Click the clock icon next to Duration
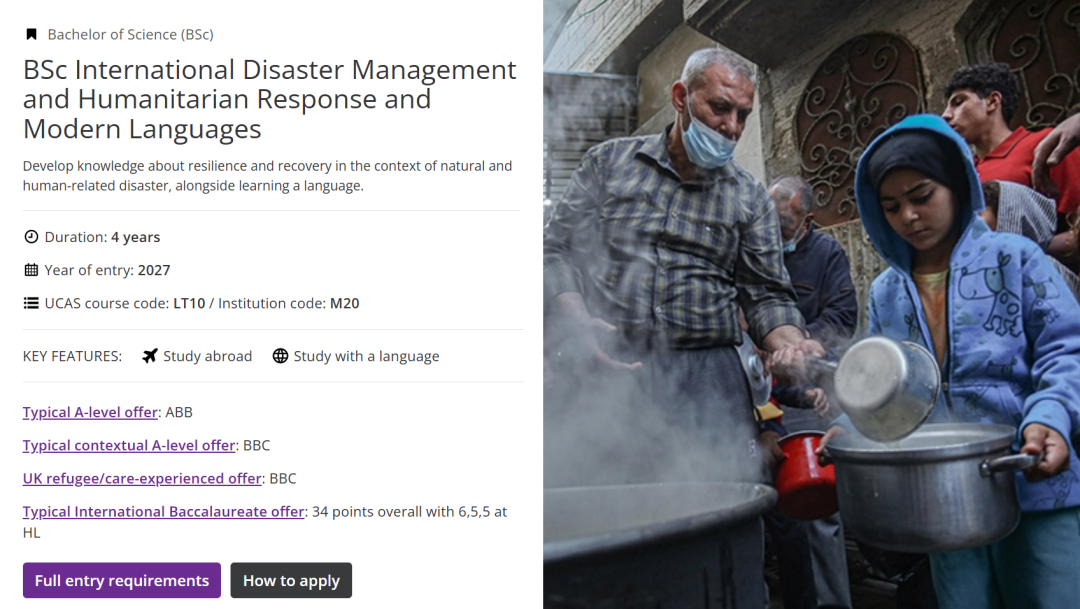The width and height of the screenshot is (1080, 609). pyautogui.click(x=31, y=237)
